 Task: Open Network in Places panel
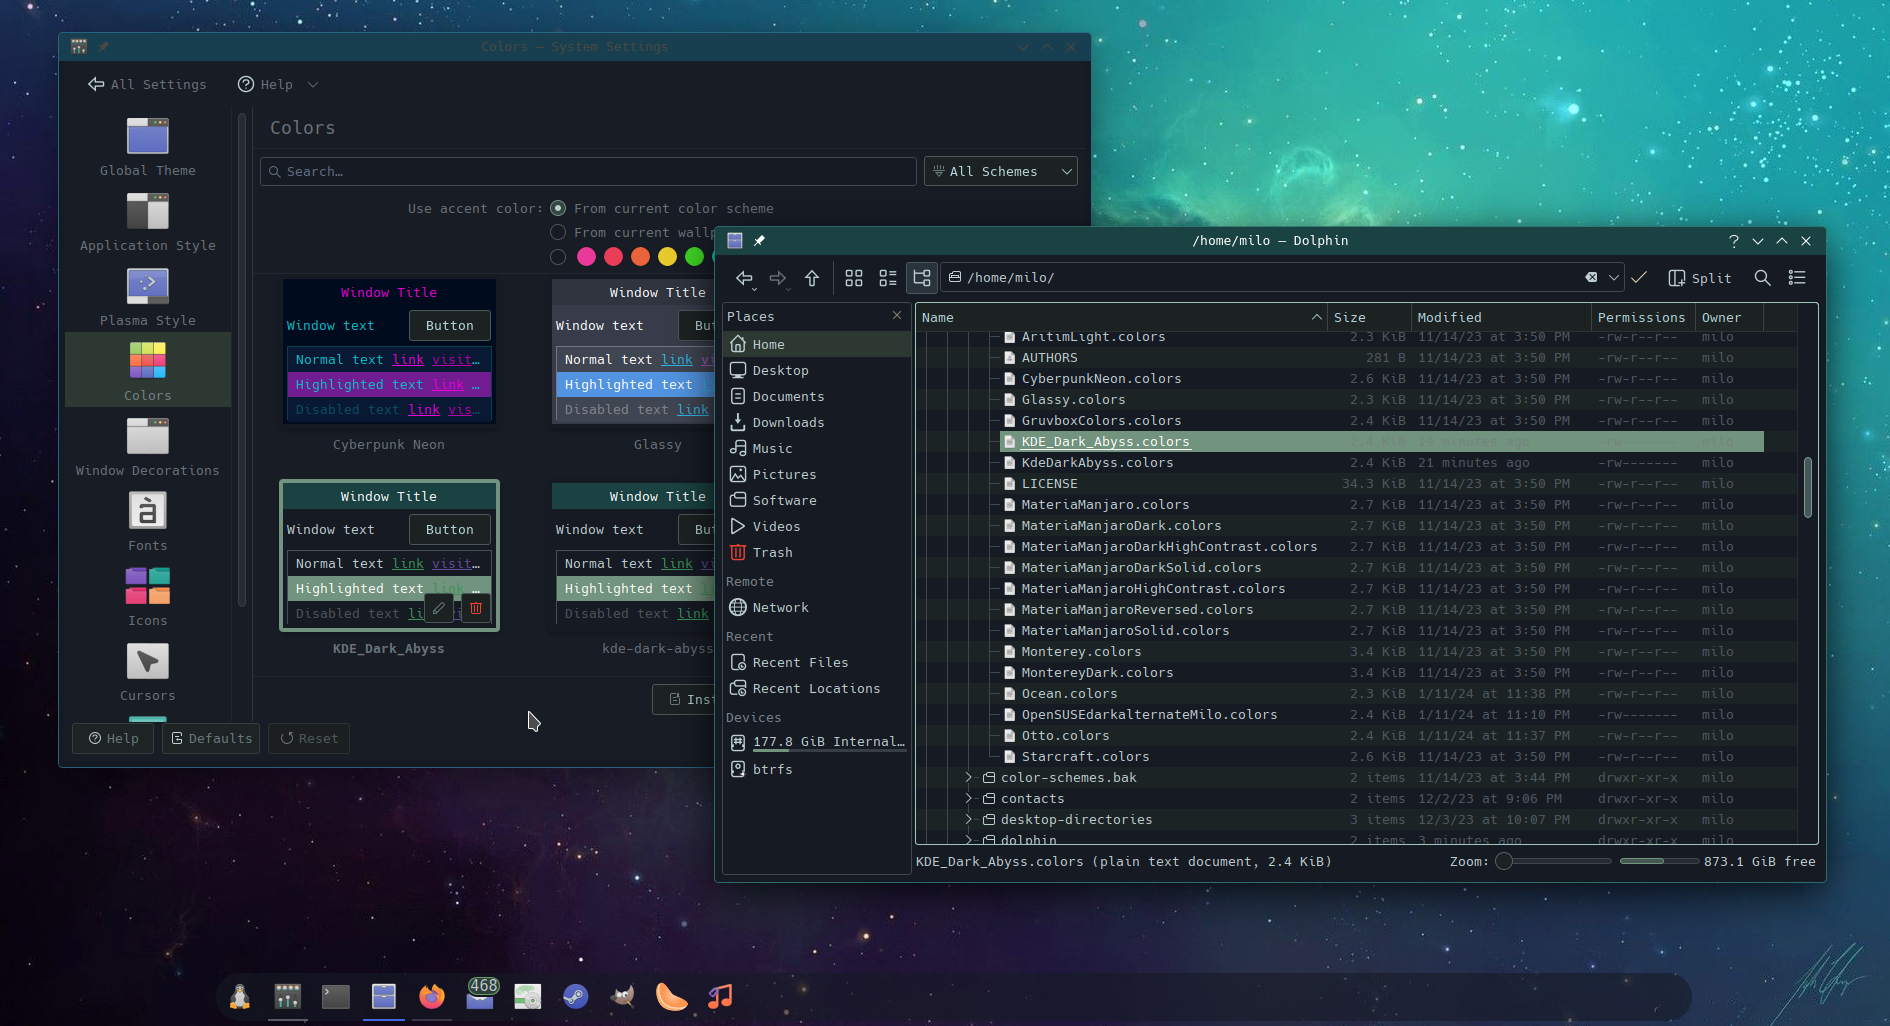817,607
